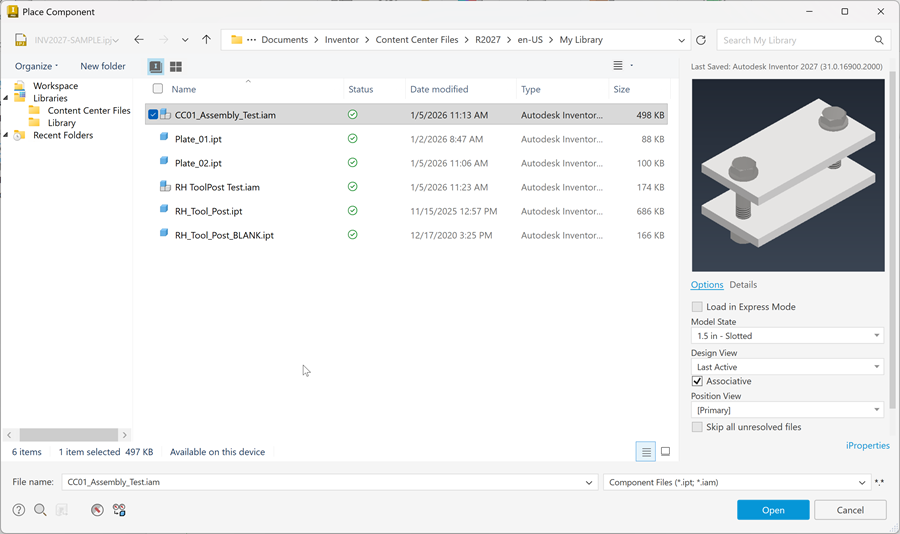Click the folder icon in the address bar

(x=236, y=40)
